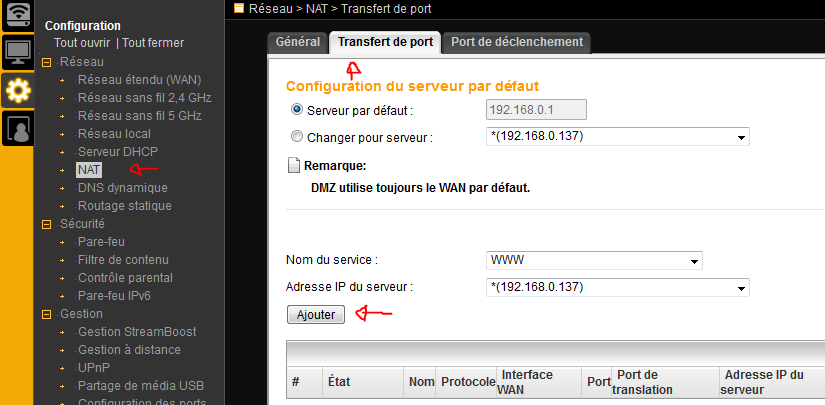Image resolution: width=825 pixels, height=405 pixels.
Task: Collapse the Gestion tree section
Action: pos(47,314)
